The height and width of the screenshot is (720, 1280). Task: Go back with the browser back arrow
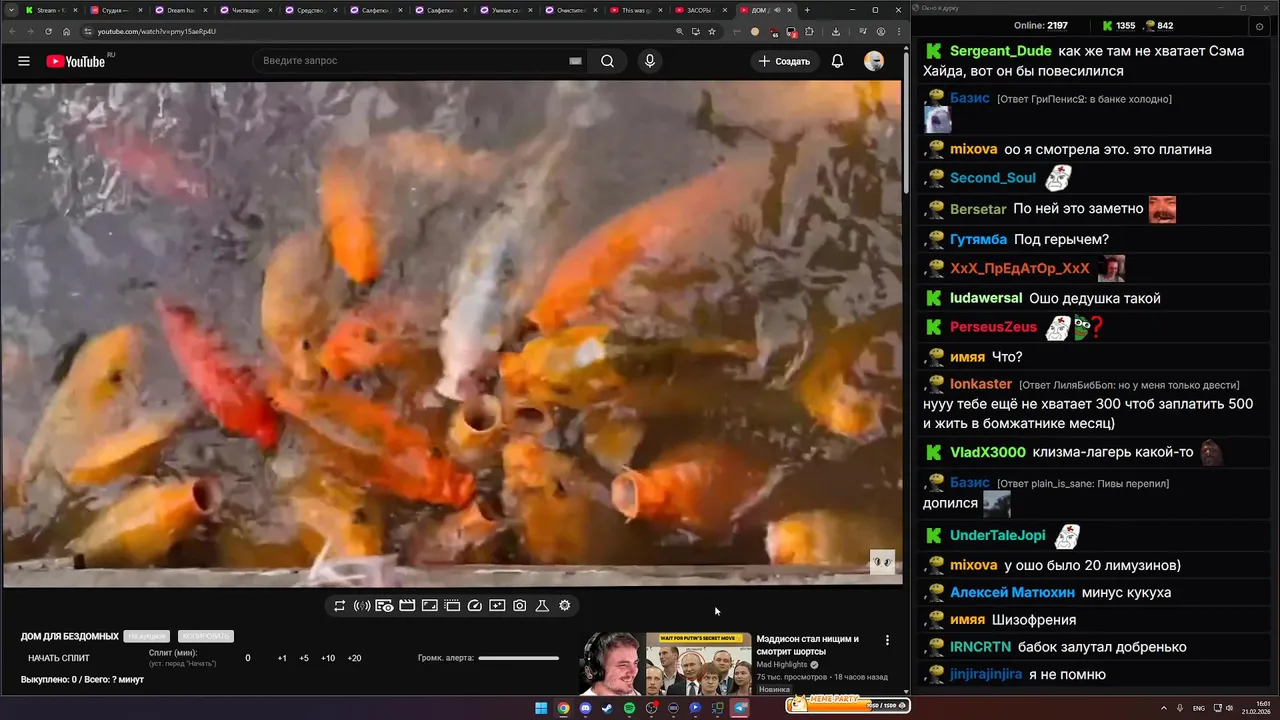click(13, 31)
